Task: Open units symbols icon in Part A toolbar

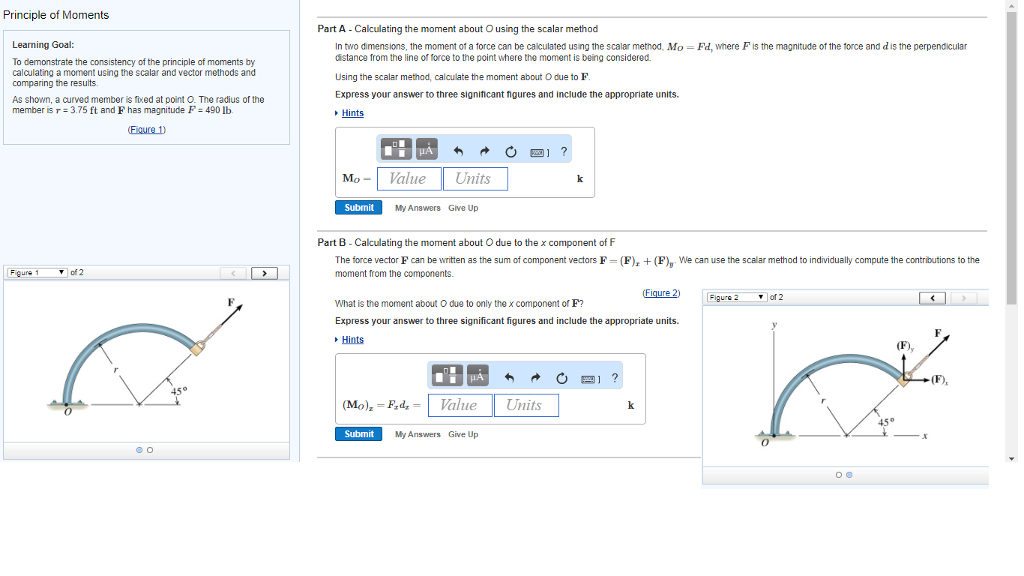Action: (426, 149)
